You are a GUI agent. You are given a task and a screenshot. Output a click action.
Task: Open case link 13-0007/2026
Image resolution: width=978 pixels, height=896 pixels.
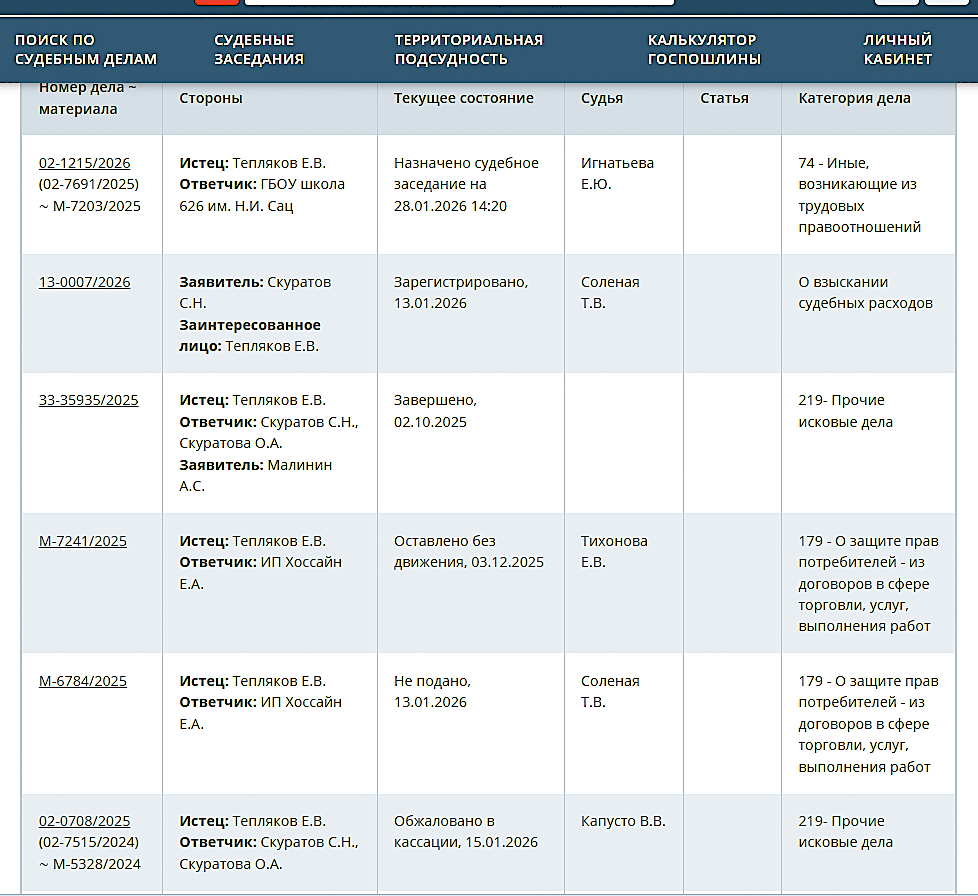click(x=84, y=282)
